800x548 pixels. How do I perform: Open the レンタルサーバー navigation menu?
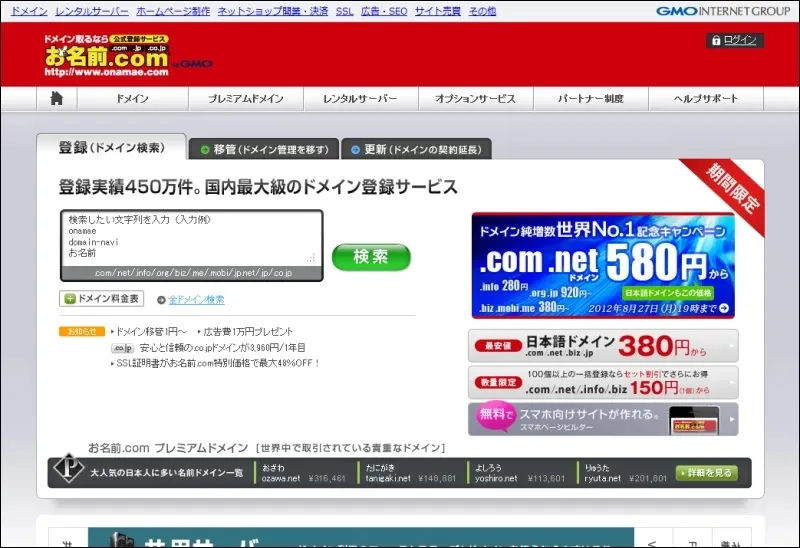pyautogui.click(x=361, y=98)
